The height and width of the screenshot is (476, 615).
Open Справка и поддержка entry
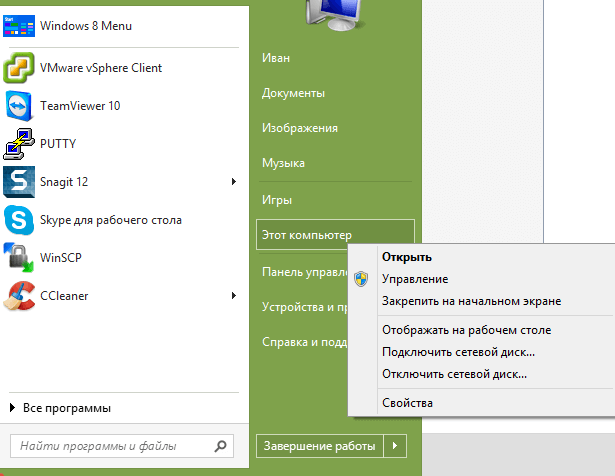coord(304,342)
